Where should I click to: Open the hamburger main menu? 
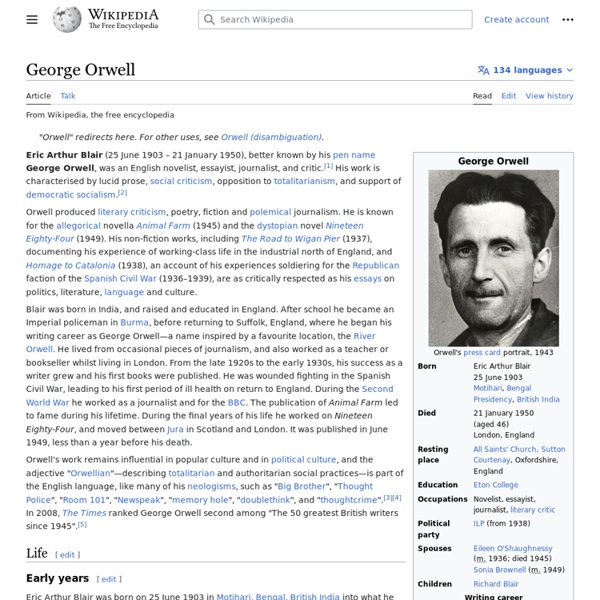32,20
